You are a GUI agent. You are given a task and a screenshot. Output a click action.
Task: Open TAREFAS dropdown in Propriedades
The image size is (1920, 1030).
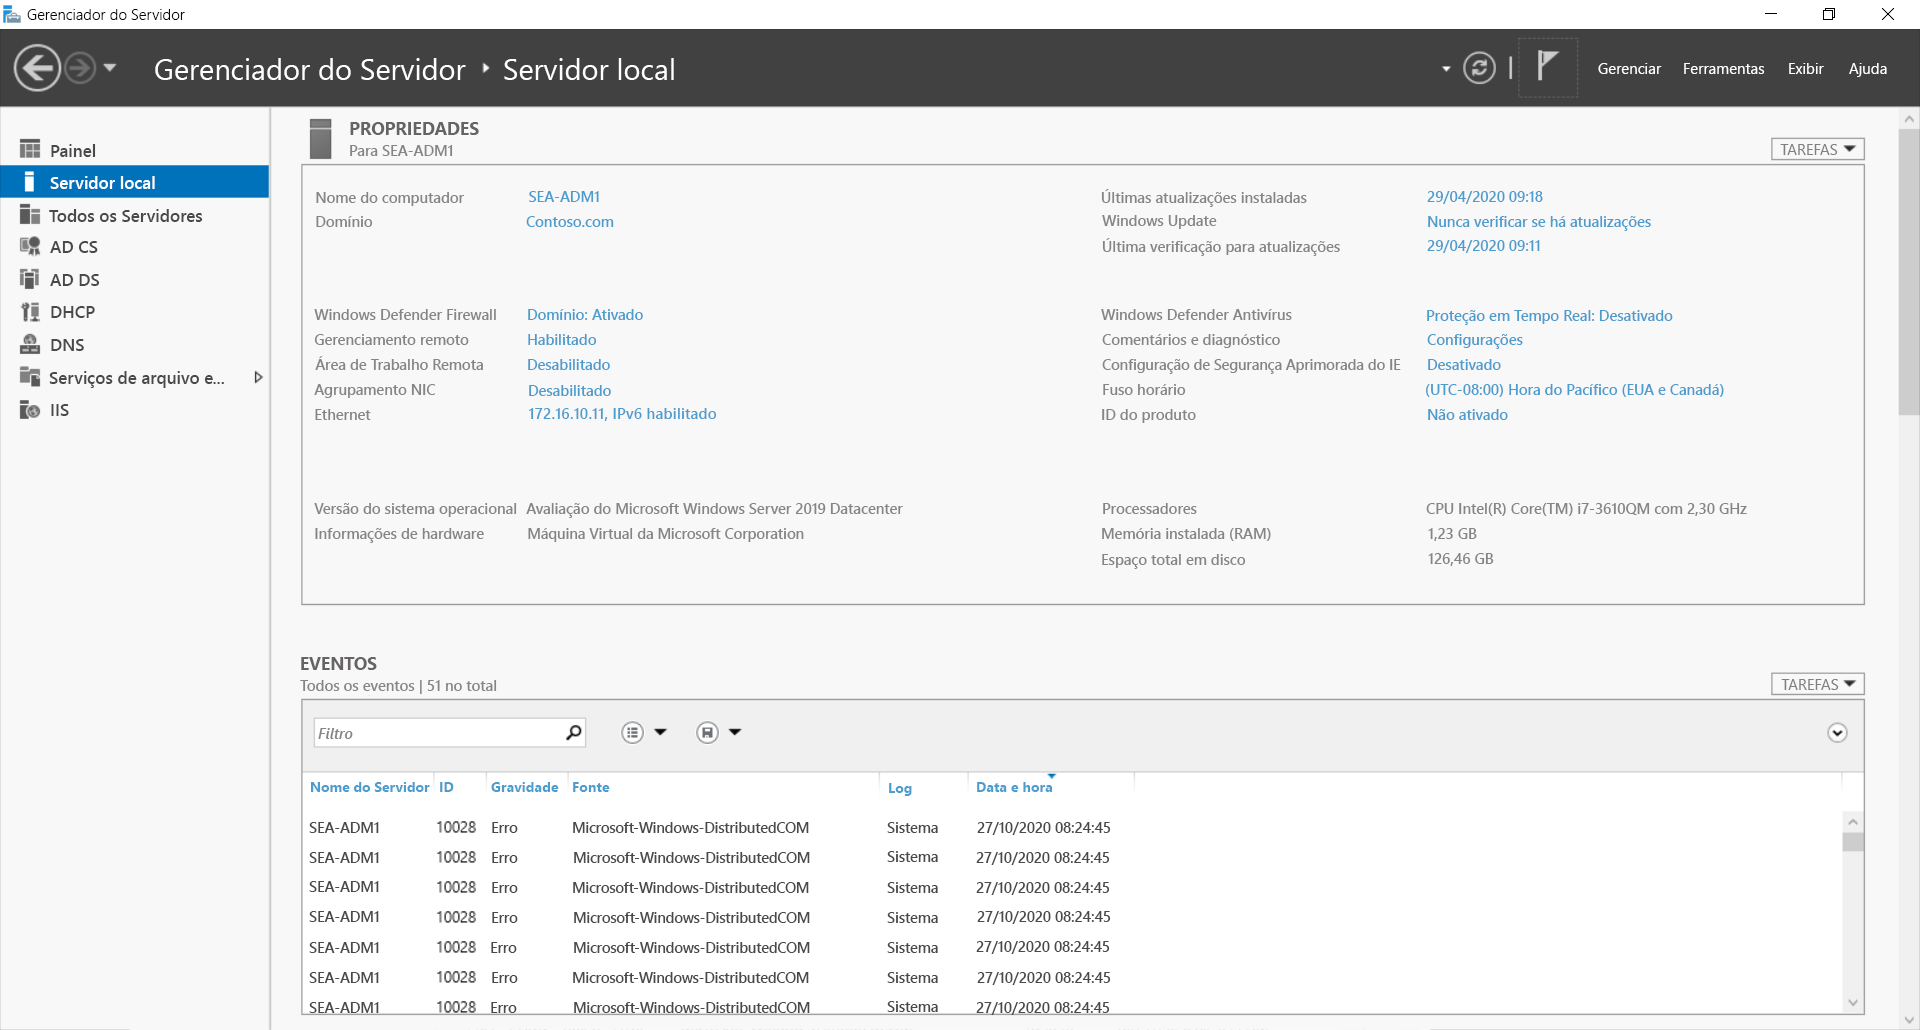(1817, 149)
